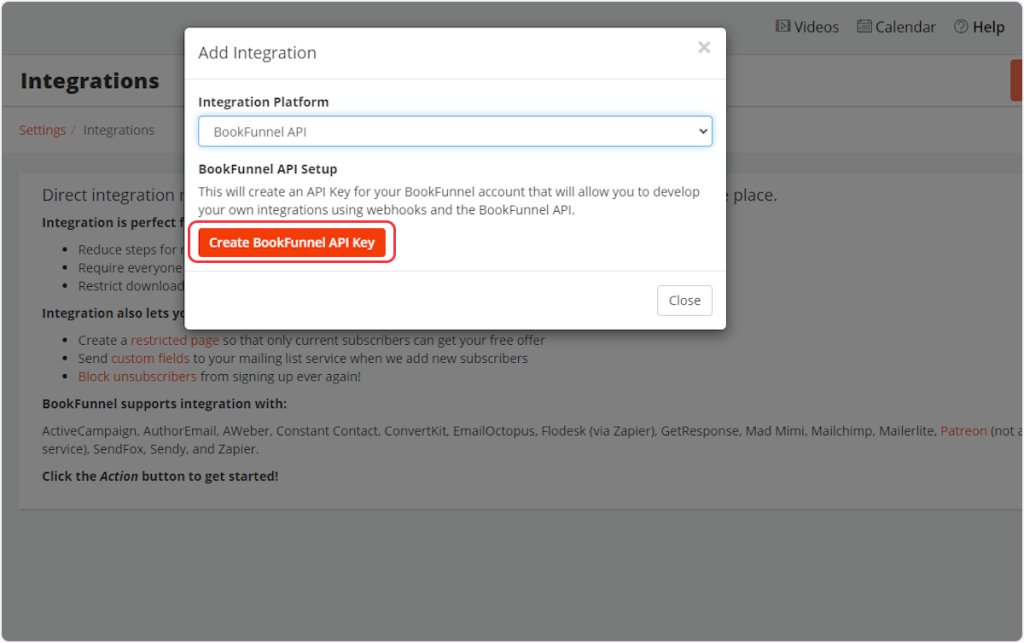
Task: Click the Help question mark icon
Action: coord(961,27)
